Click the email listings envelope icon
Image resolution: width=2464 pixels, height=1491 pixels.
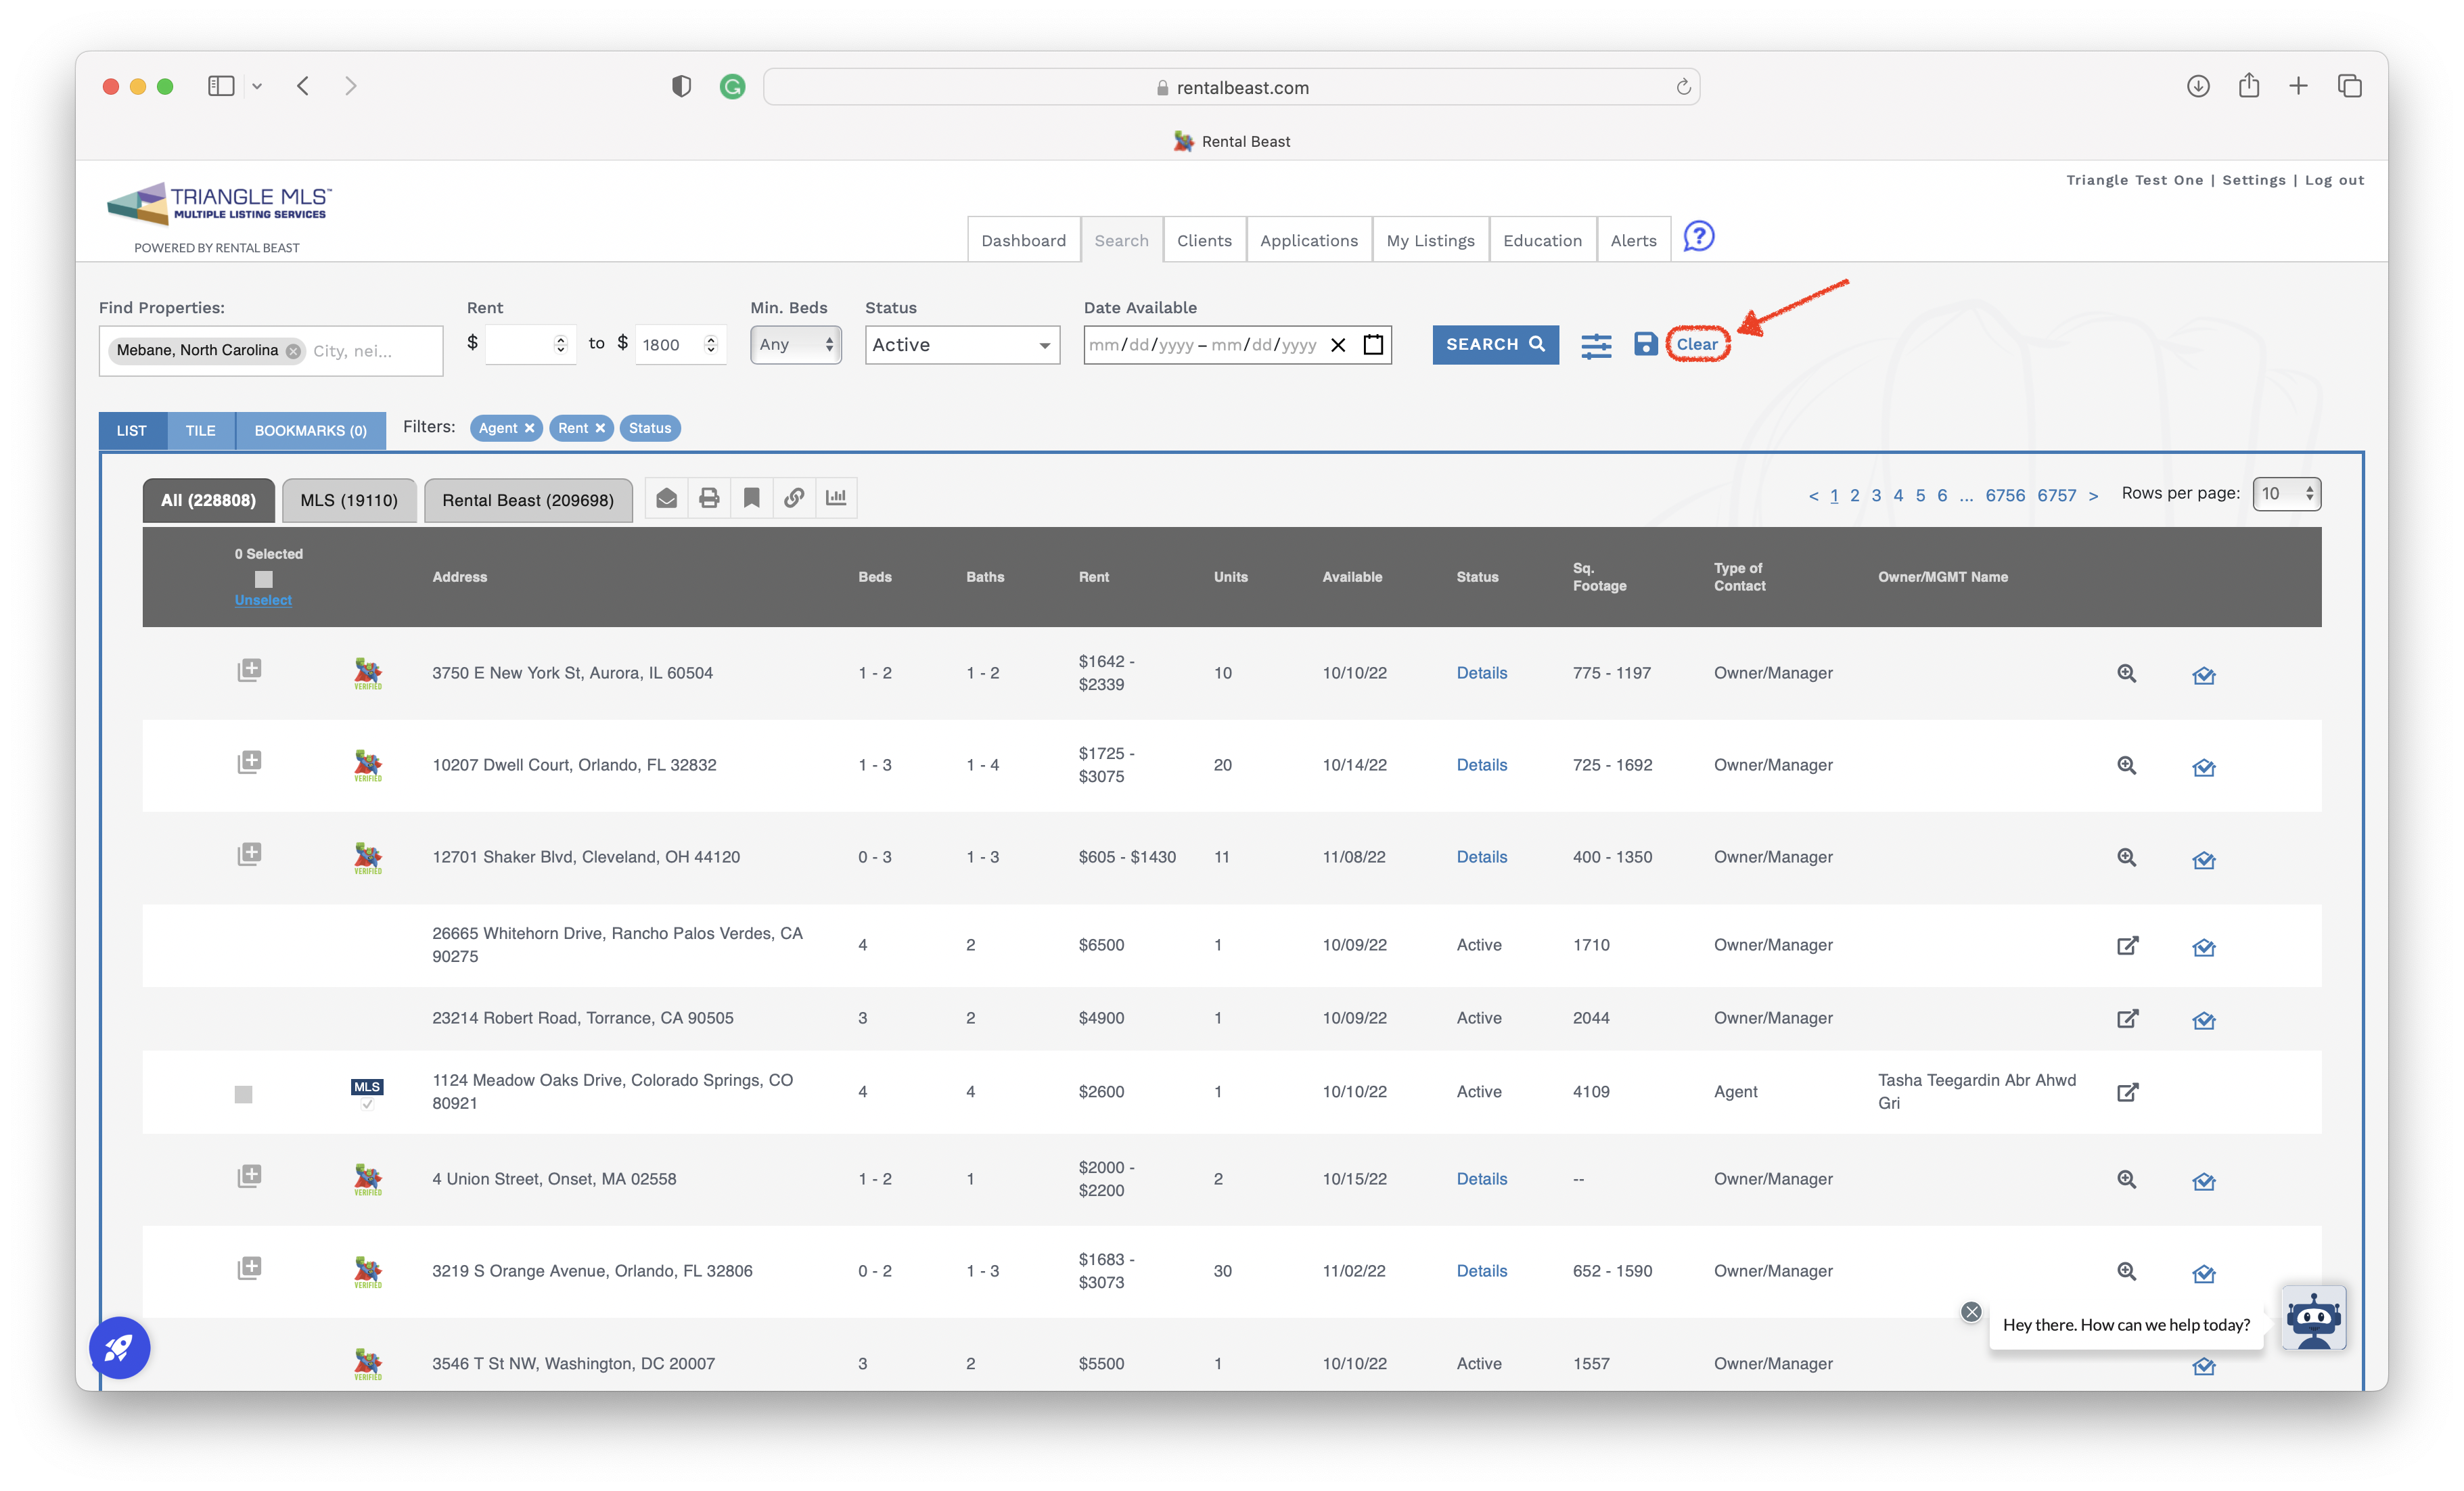point(667,497)
